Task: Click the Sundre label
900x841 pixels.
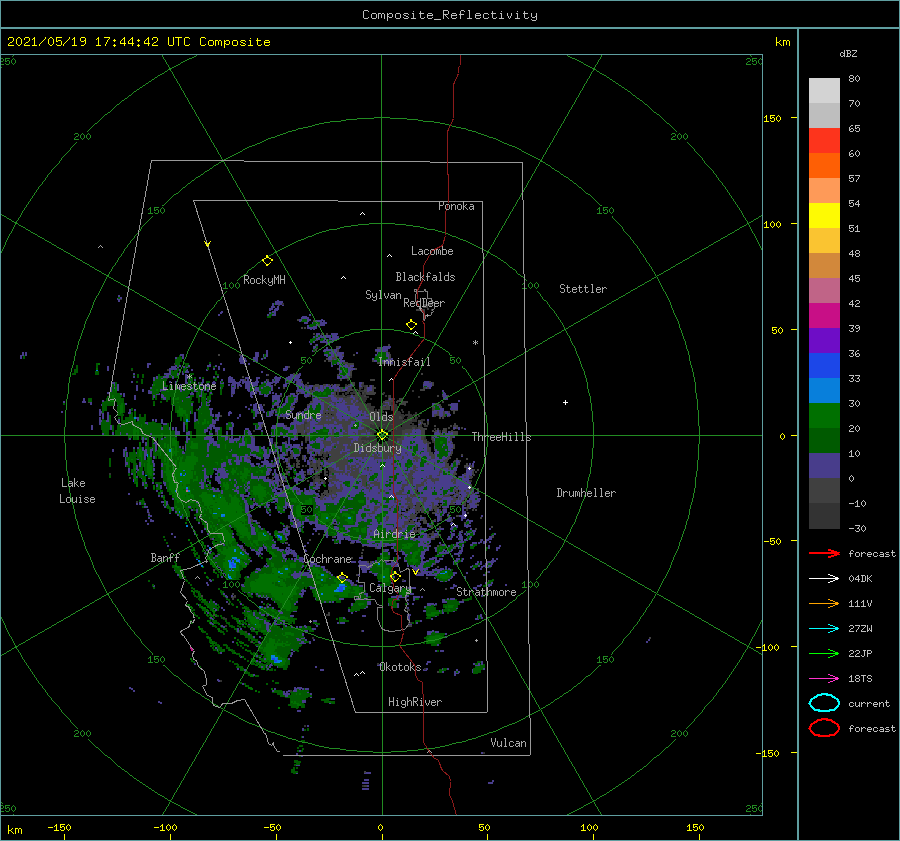Action: pos(303,414)
